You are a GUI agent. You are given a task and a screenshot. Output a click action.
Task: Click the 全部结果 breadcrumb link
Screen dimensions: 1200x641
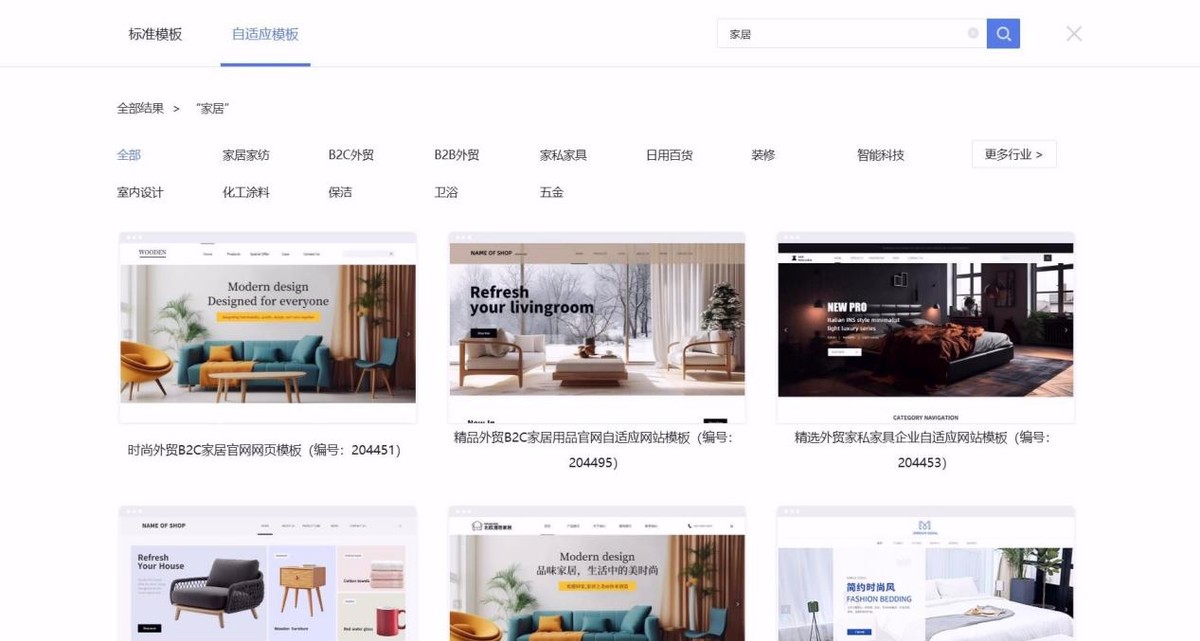click(139, 108)
